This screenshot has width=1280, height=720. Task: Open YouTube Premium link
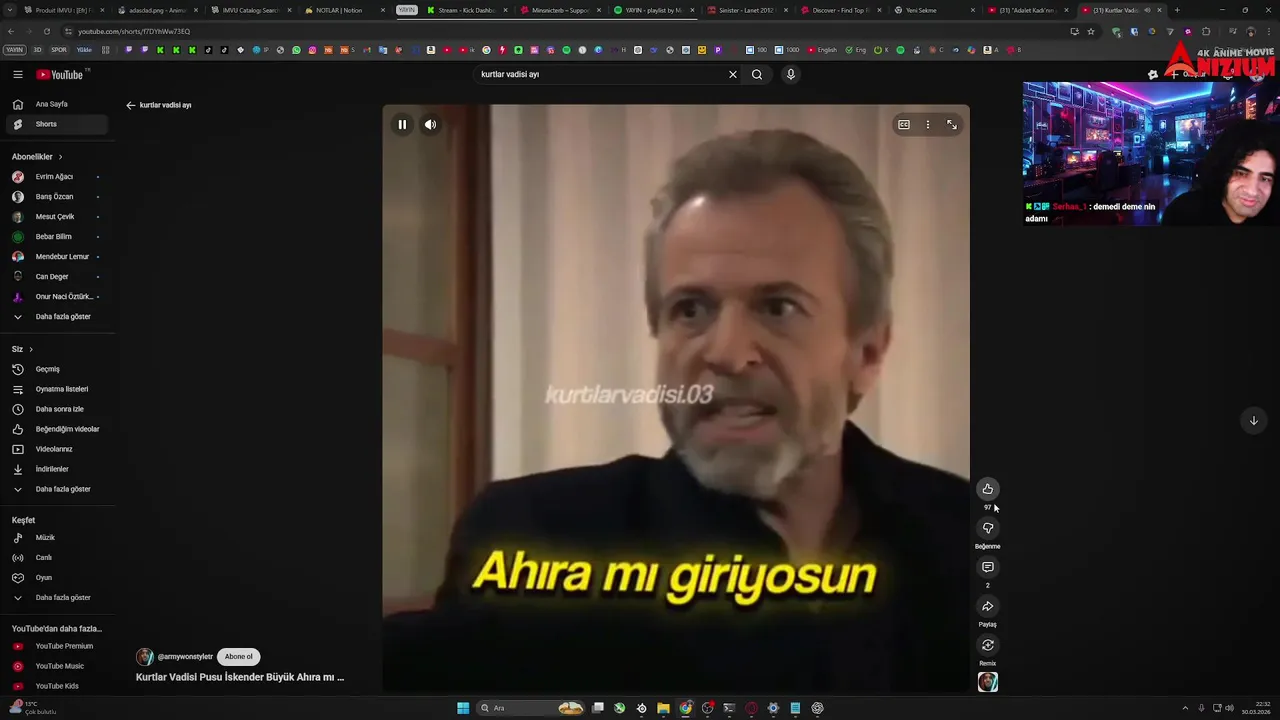coord(57,646)
